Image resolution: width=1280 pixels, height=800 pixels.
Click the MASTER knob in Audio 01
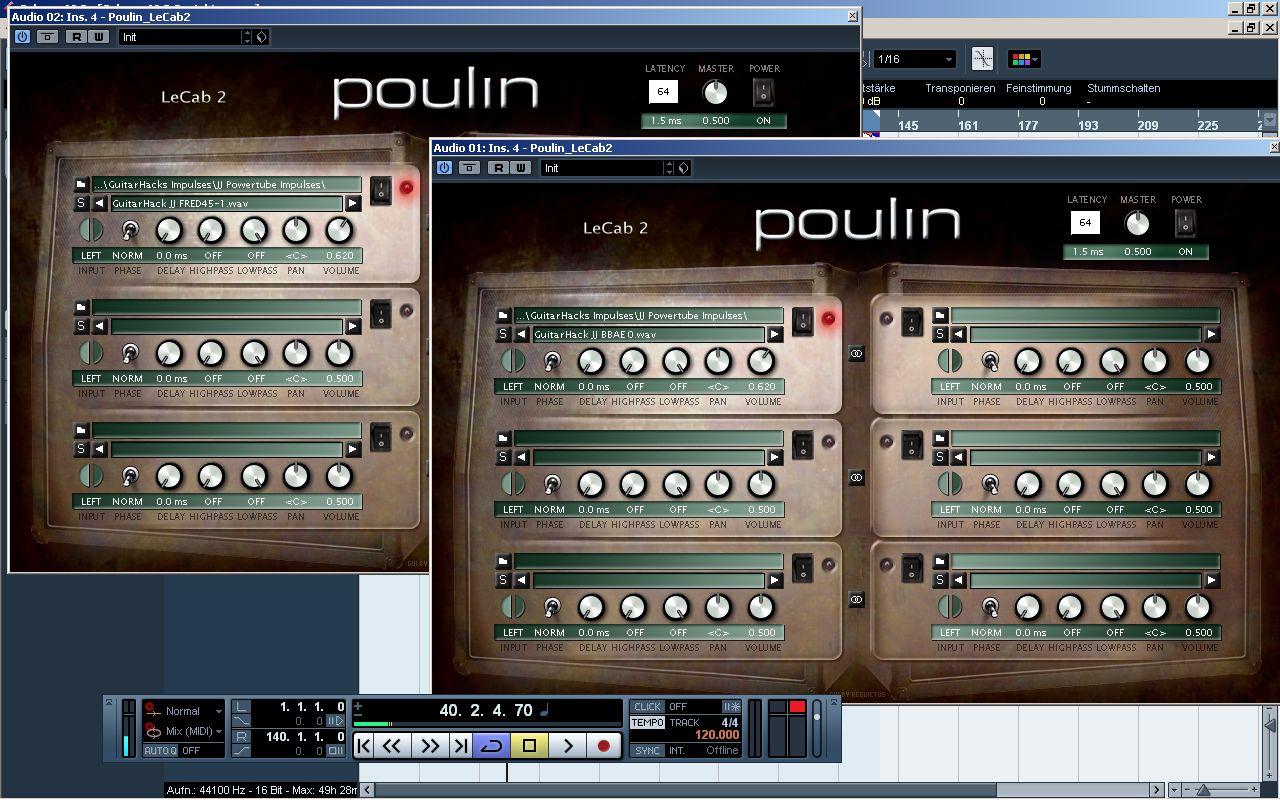click(1137, 223)
